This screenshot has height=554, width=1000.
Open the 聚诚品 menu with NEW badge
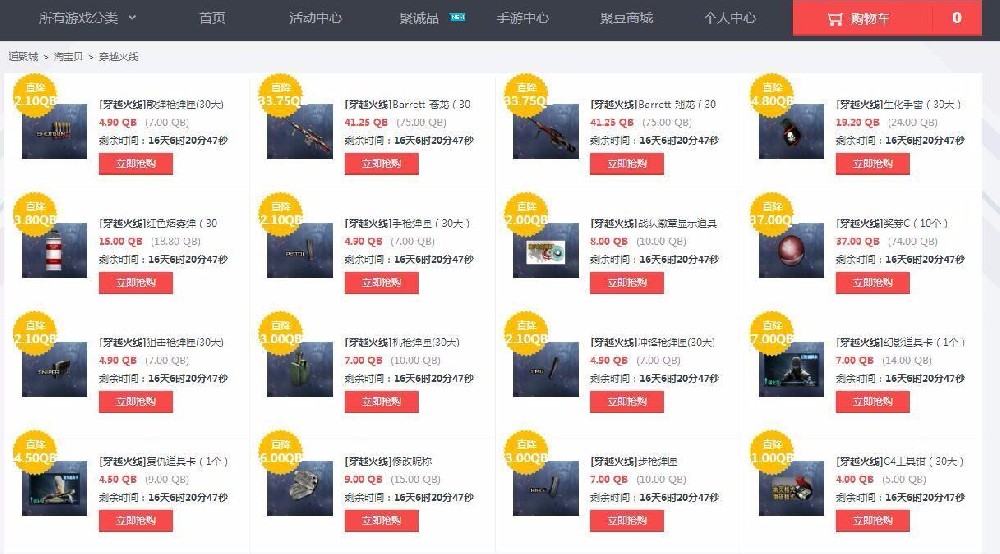(x=432, y=18)
